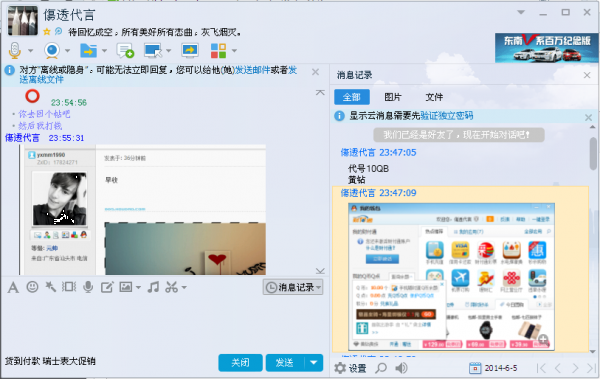This screenshot has height=379, width=600.
Task: Search message history magnifier icon
Action: click(380, 368)
